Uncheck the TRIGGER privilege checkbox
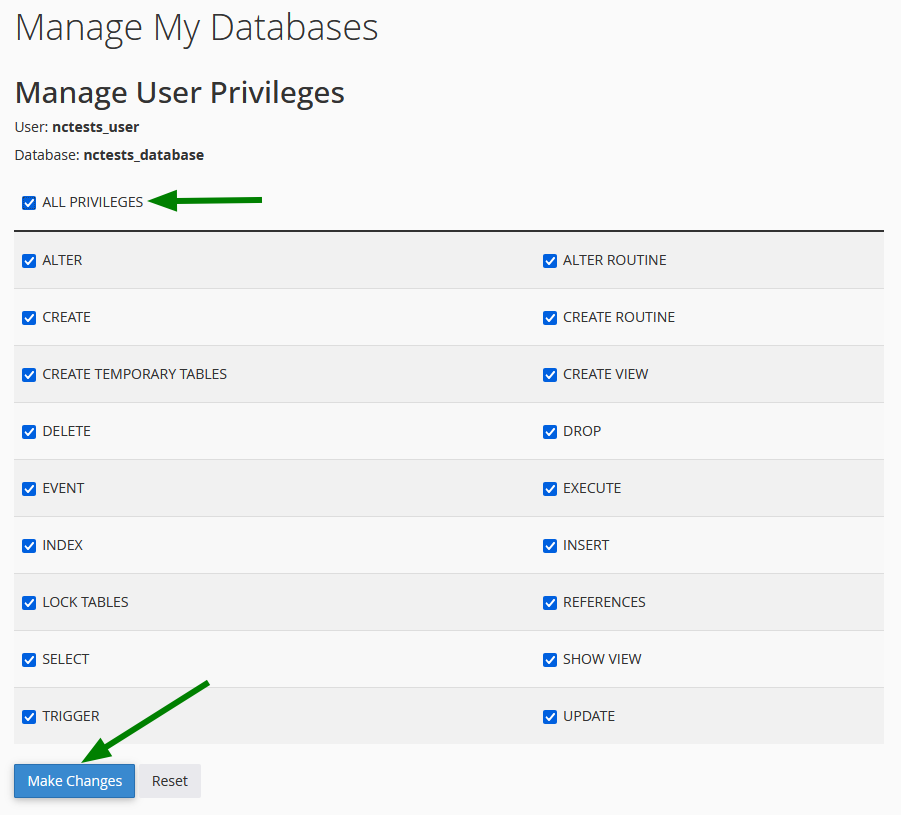 tap(29, 716)
